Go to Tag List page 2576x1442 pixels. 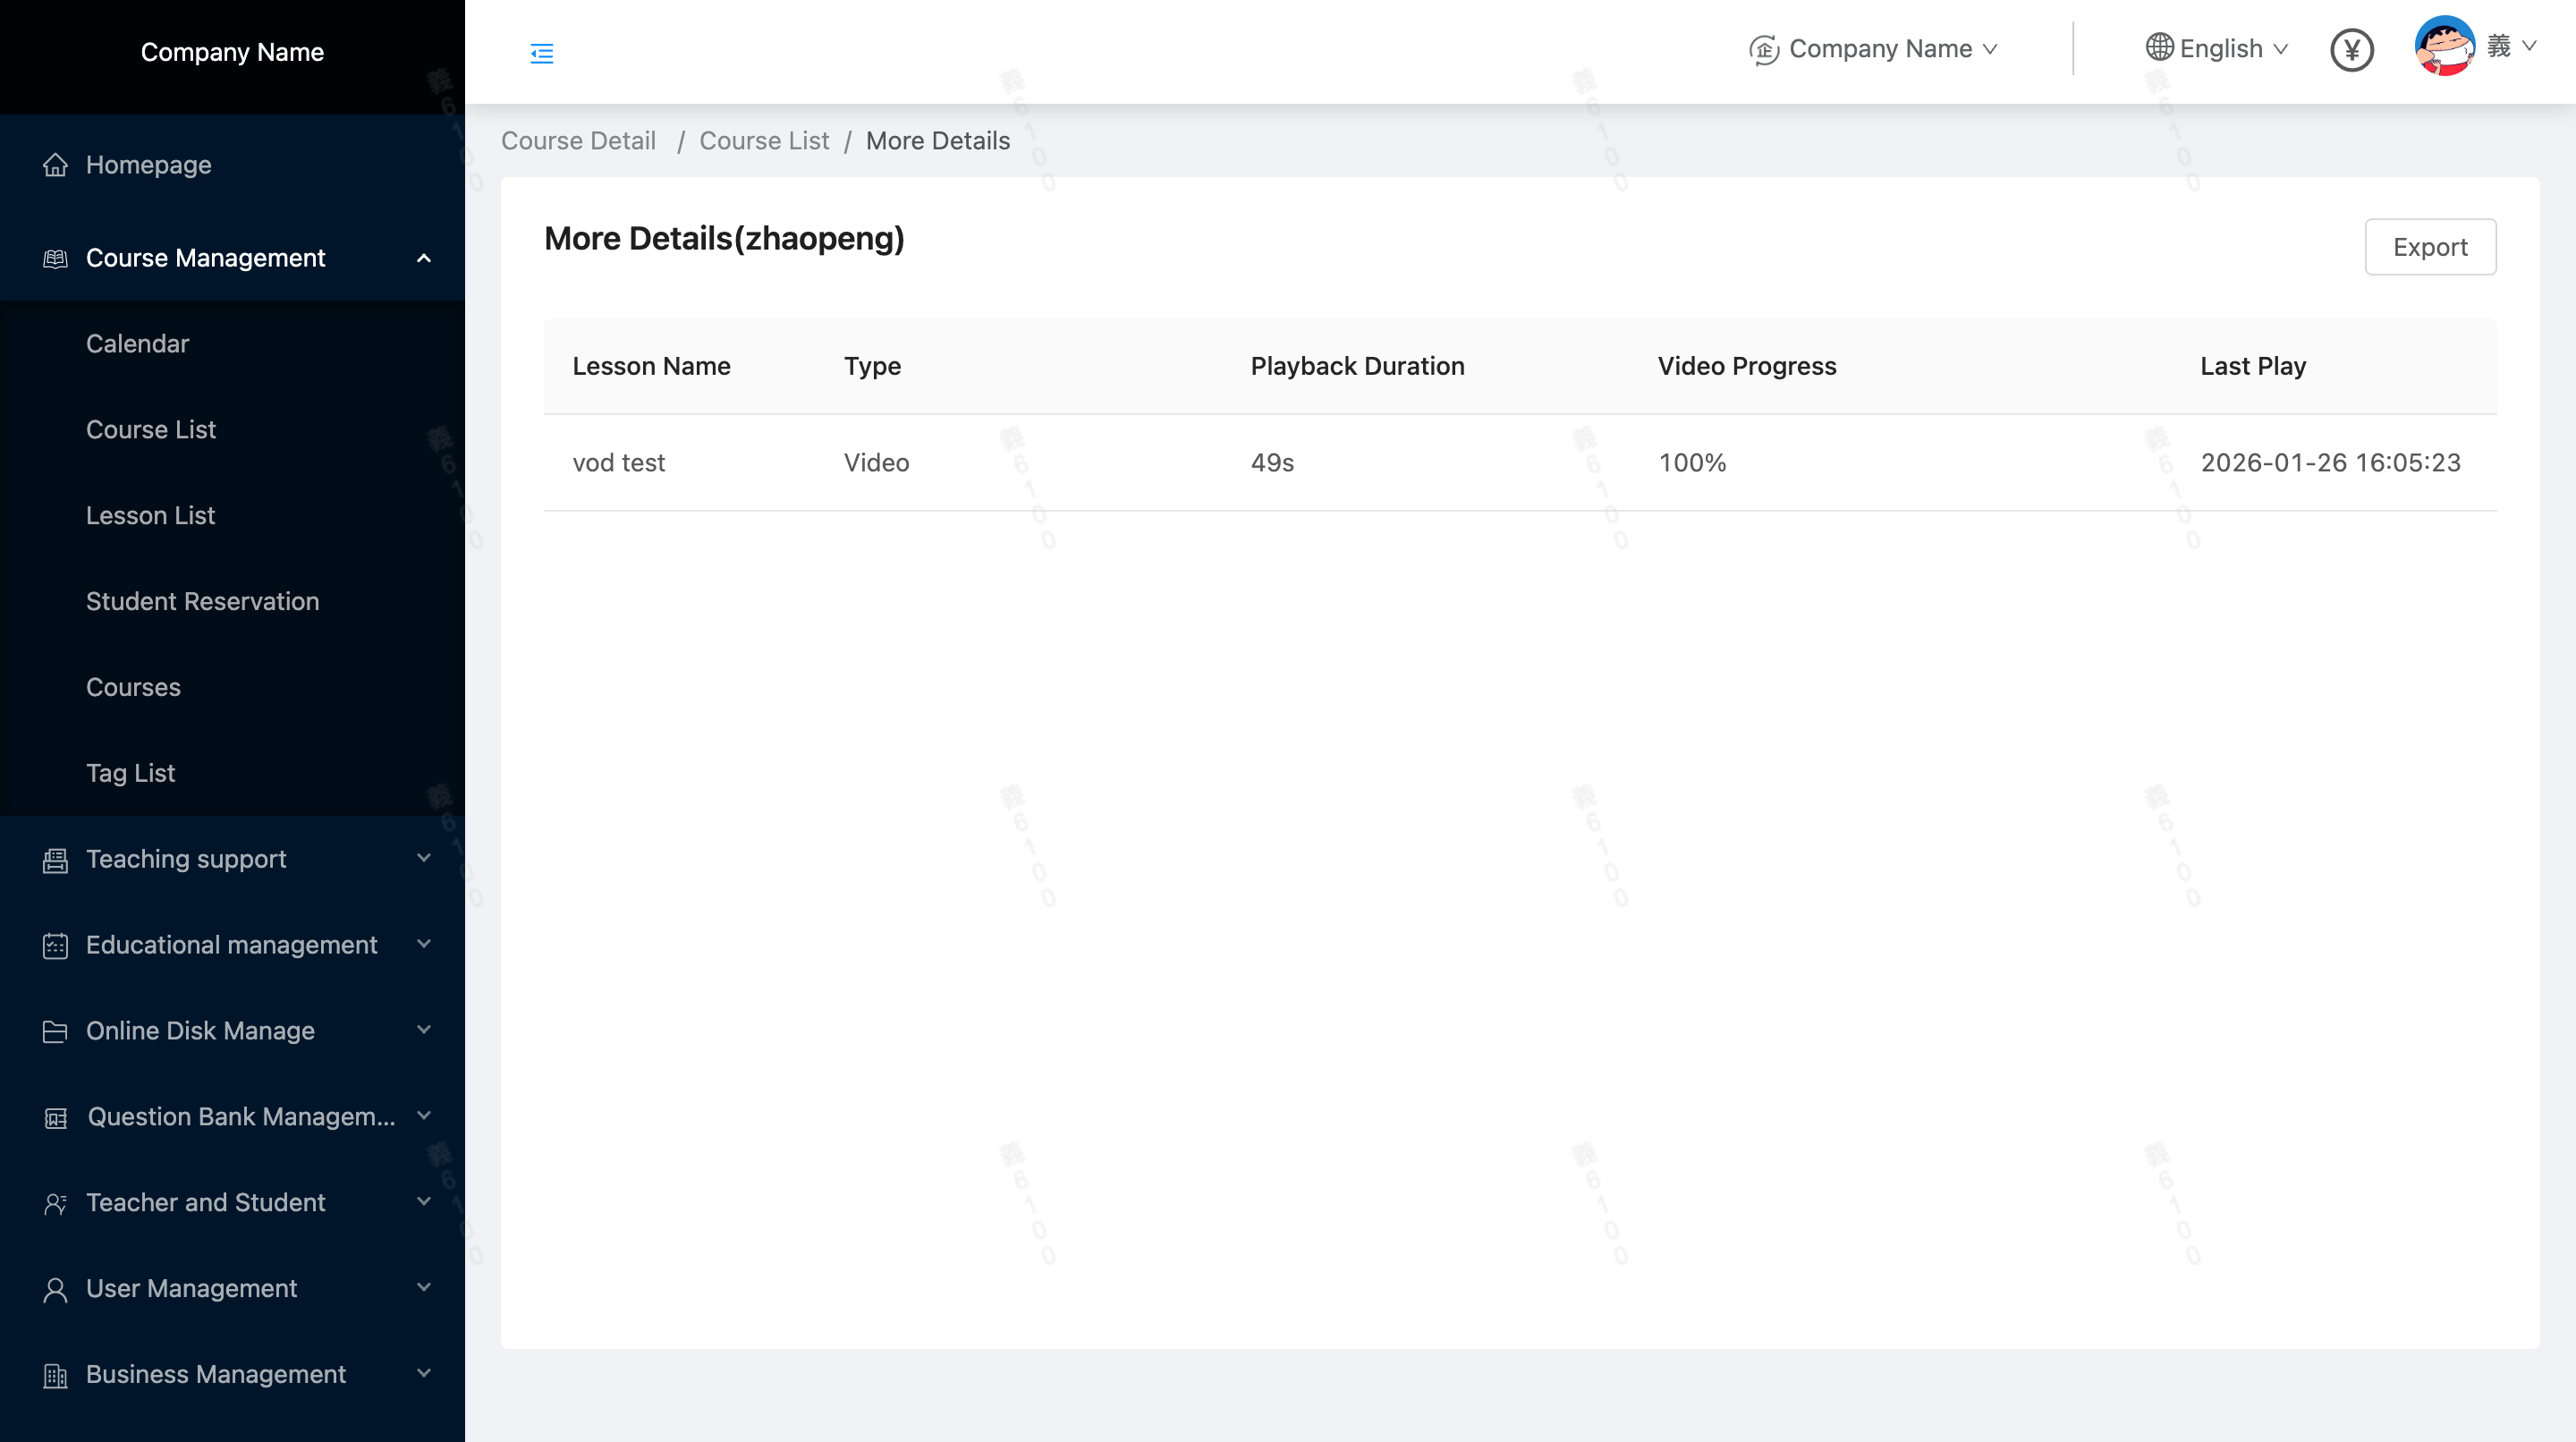tap(130, 773)
